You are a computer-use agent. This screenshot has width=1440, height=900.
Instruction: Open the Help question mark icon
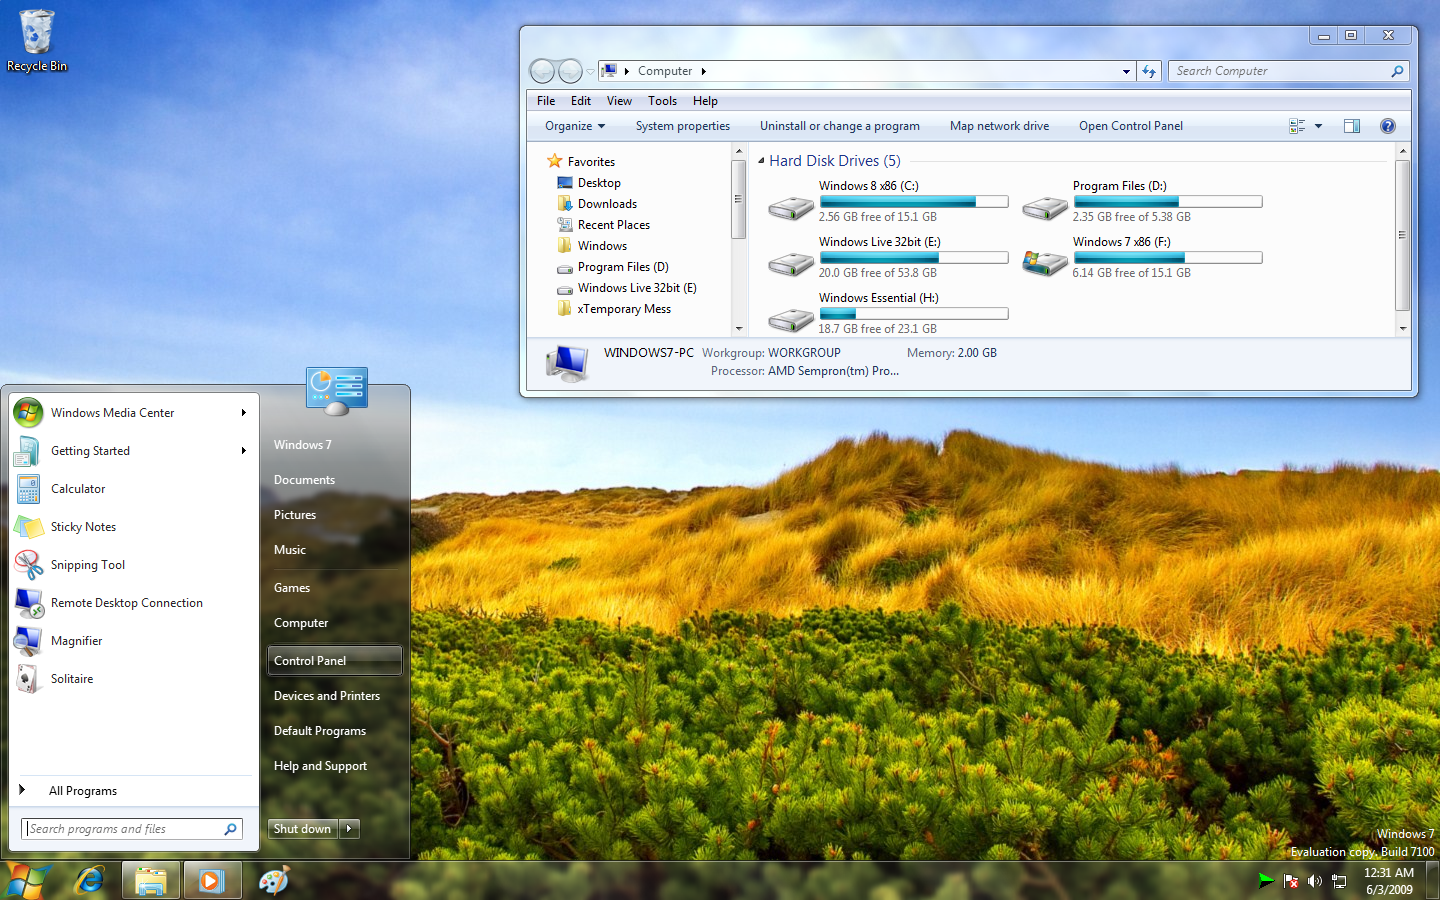point(1388,126)
